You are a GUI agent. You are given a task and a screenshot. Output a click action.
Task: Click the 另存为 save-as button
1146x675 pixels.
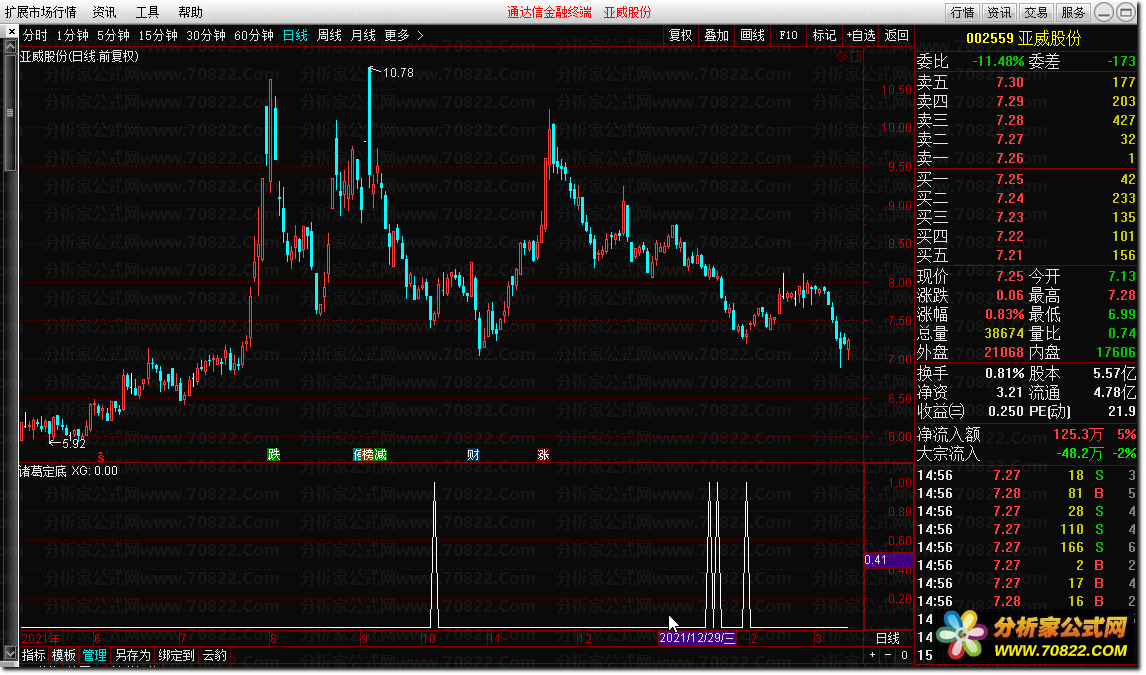click(132, 655)
